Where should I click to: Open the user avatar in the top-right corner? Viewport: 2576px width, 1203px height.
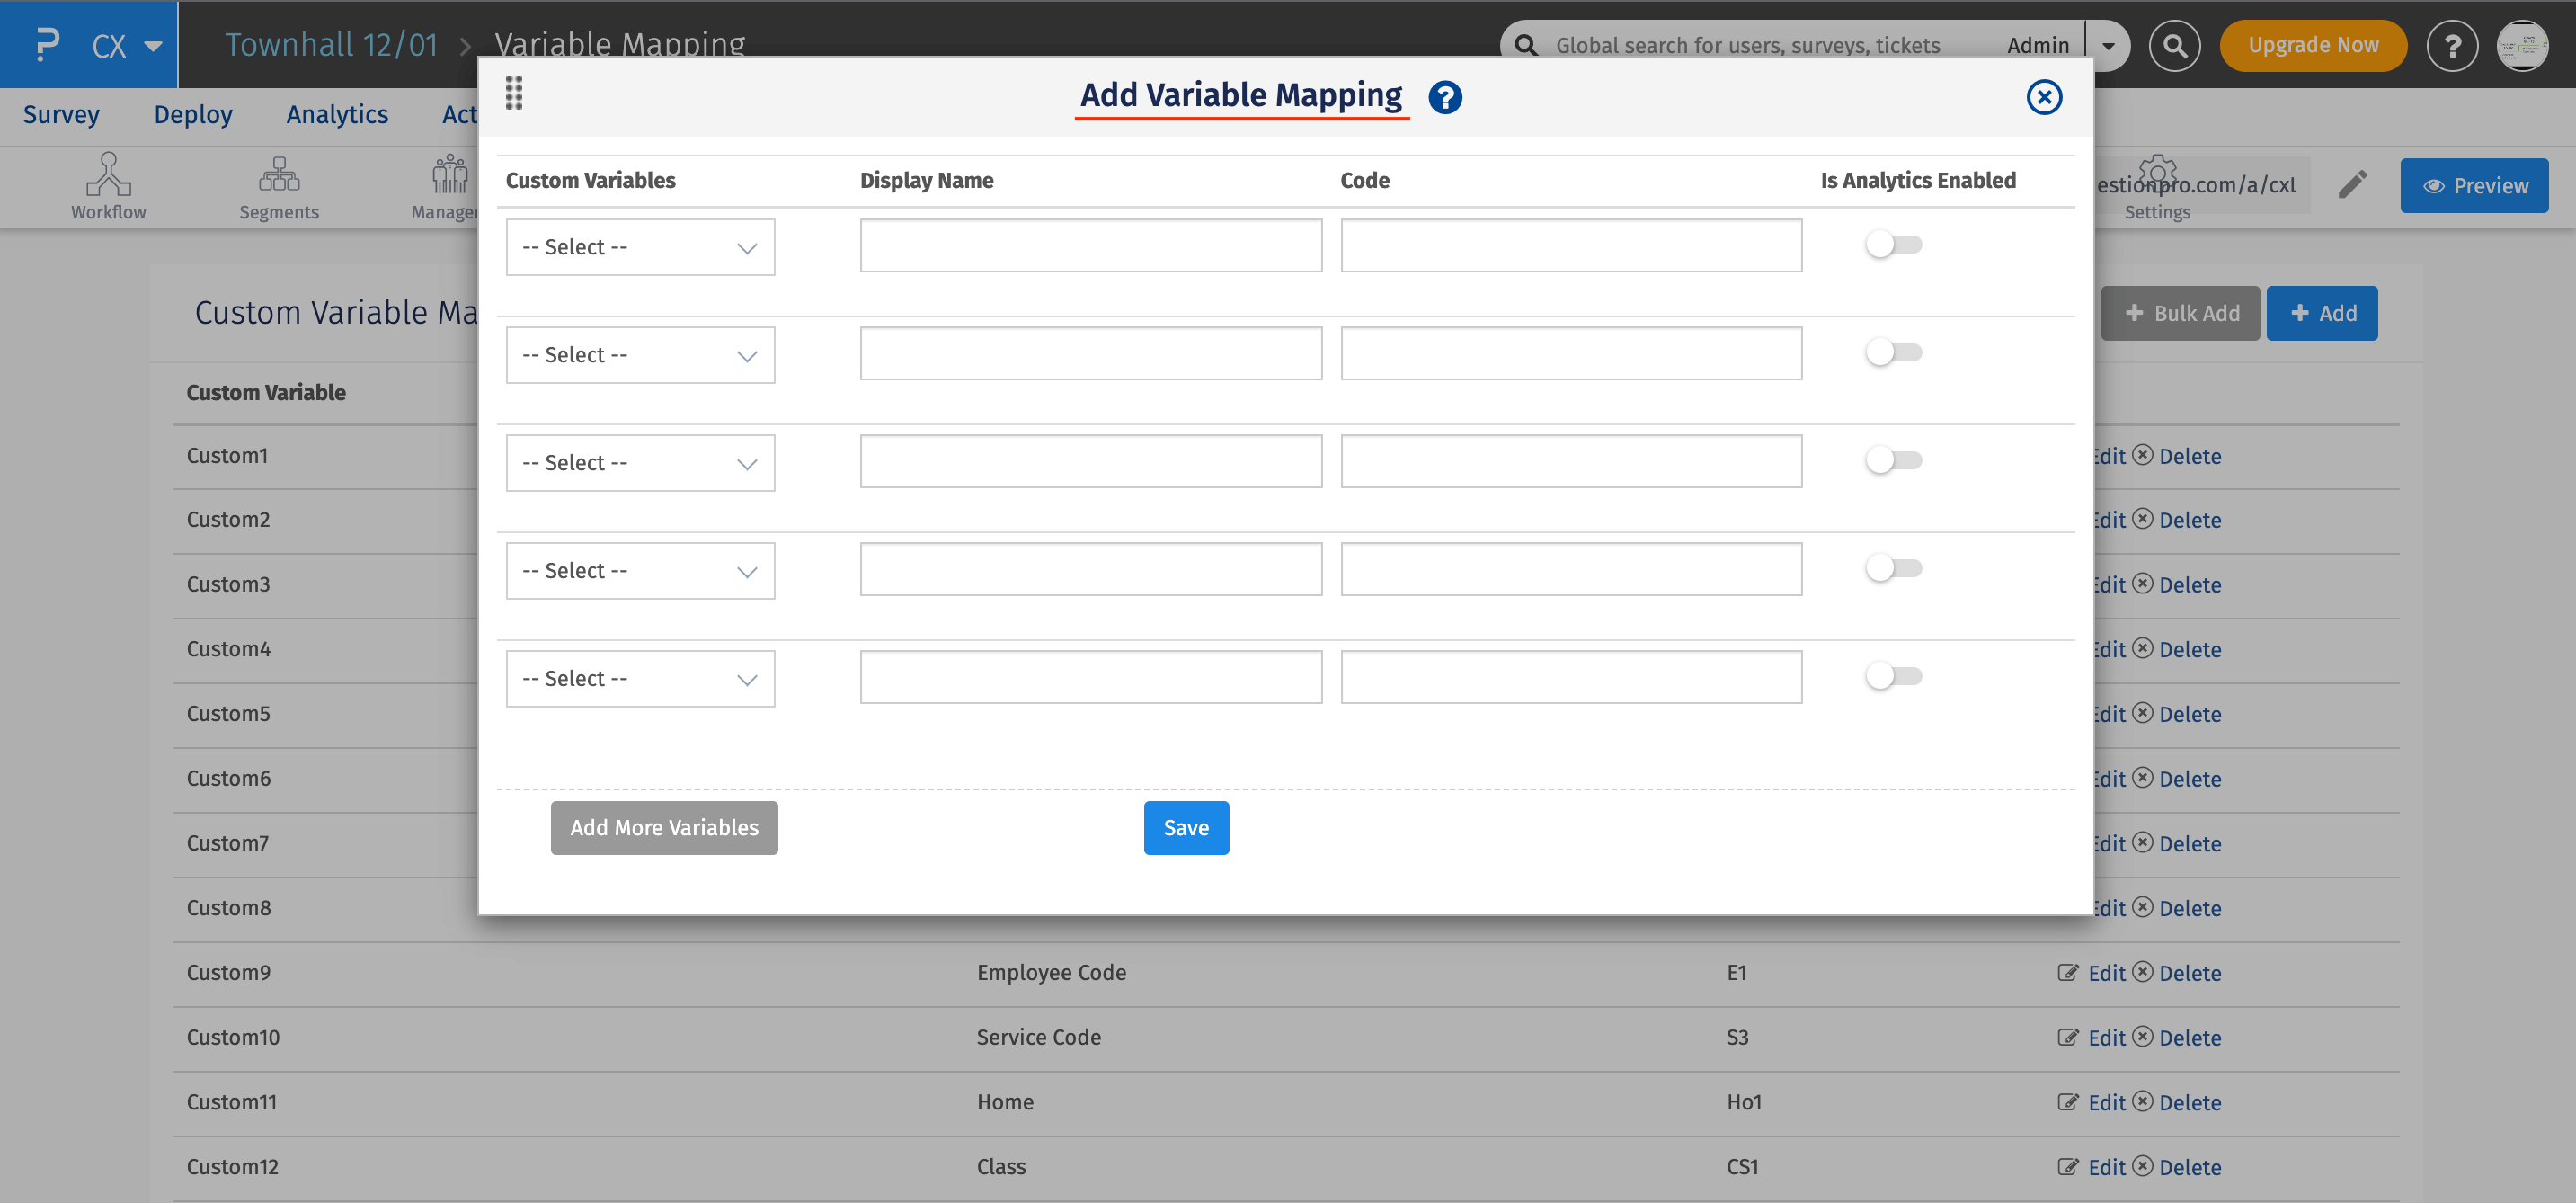click(x=2522, y=45)
